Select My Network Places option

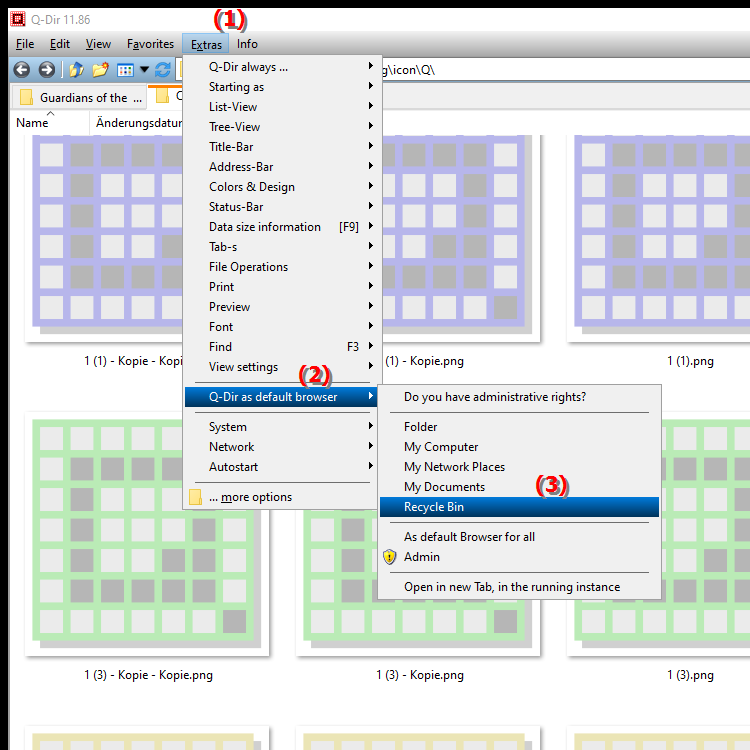[x=519, y=467]
